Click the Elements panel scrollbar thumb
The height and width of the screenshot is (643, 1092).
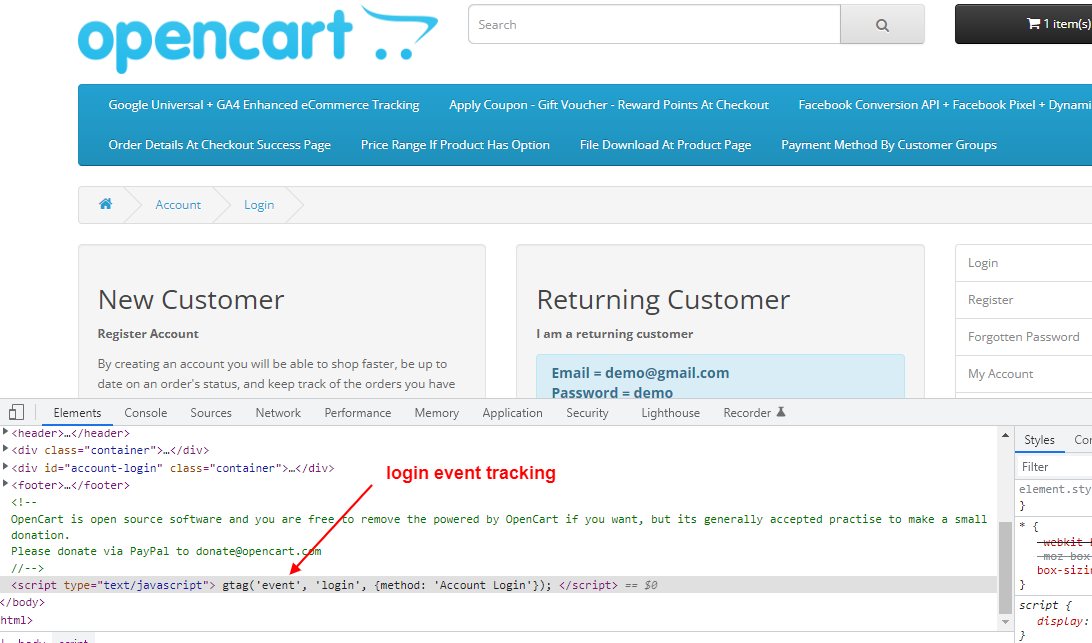pos(1005,567)
